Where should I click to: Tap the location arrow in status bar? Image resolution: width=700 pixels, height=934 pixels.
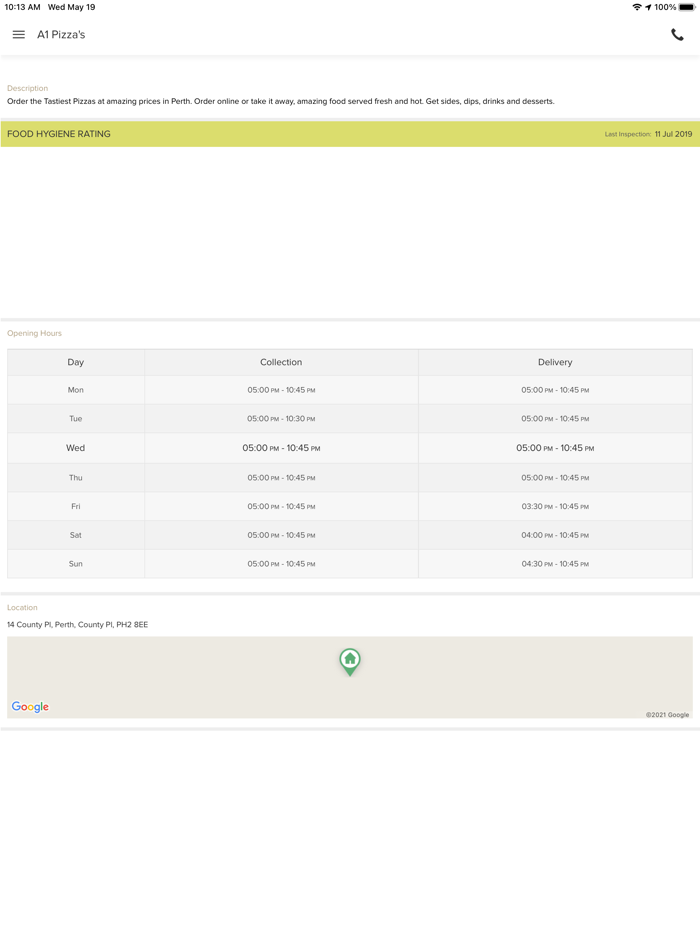click(x=648, y=7)
